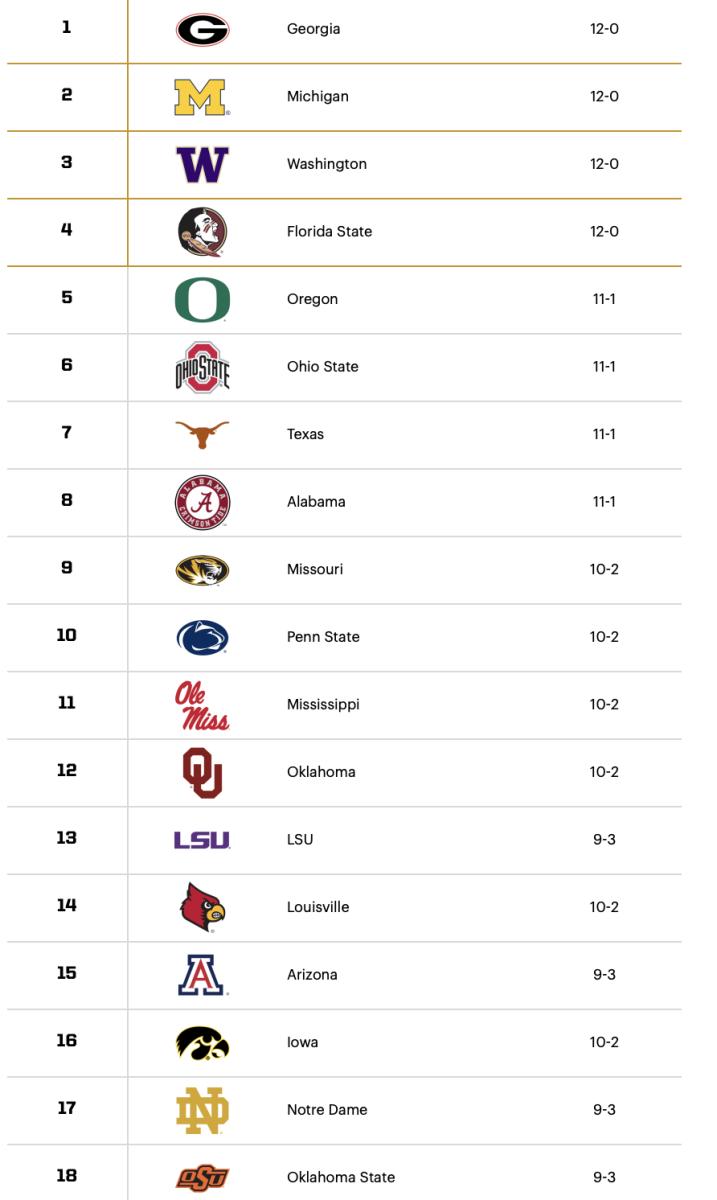The width and height of the screenshot is (717, 1200).
Task: Open the Penn State Nittany Lions logo
Action: click(202, 637)
